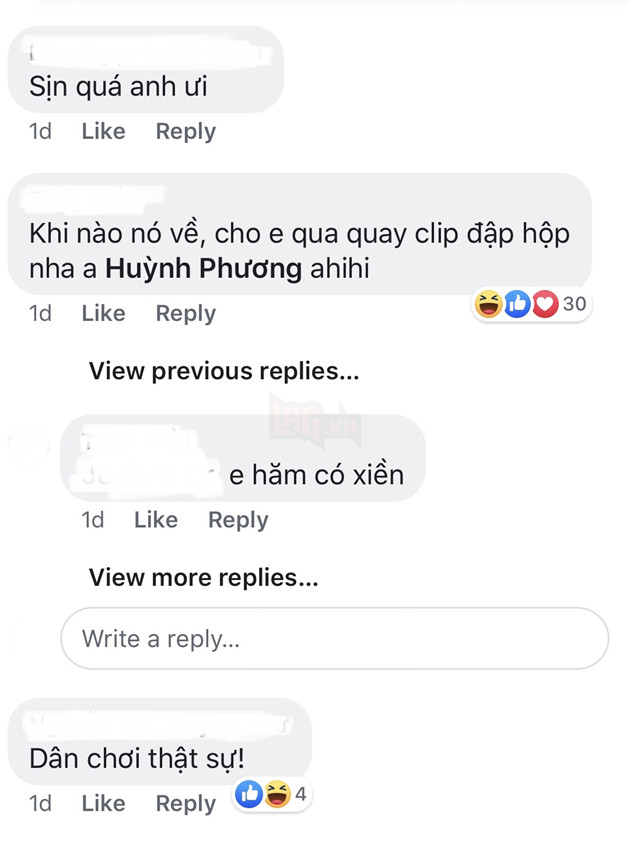Screen dimensions: 630x842
Task: Reply to the 'Dân chơi thật sự!' comment
Action: 184,803
